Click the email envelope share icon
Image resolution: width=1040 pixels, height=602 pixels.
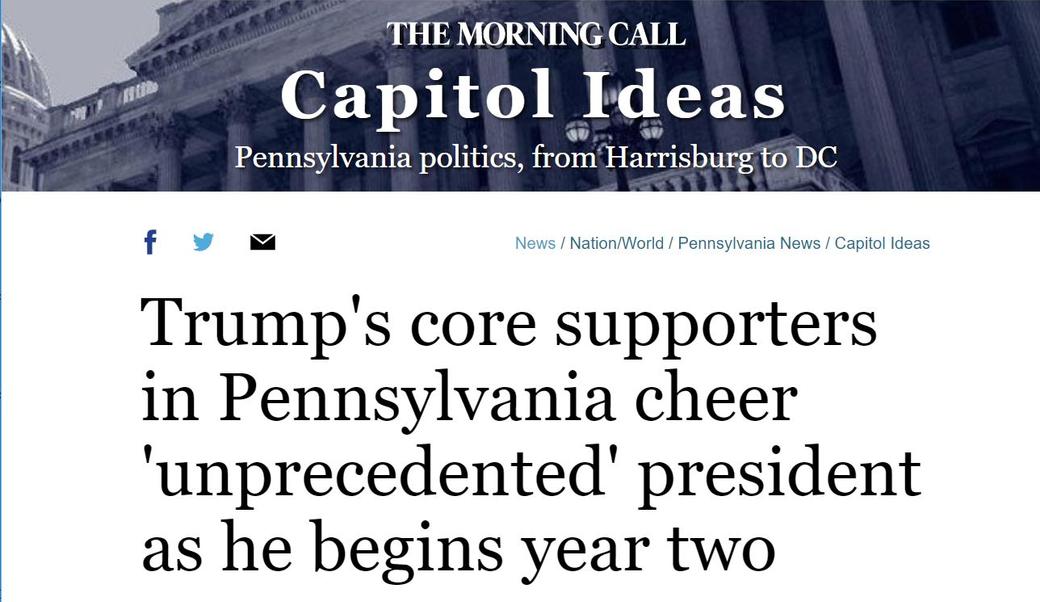point(262,242)
